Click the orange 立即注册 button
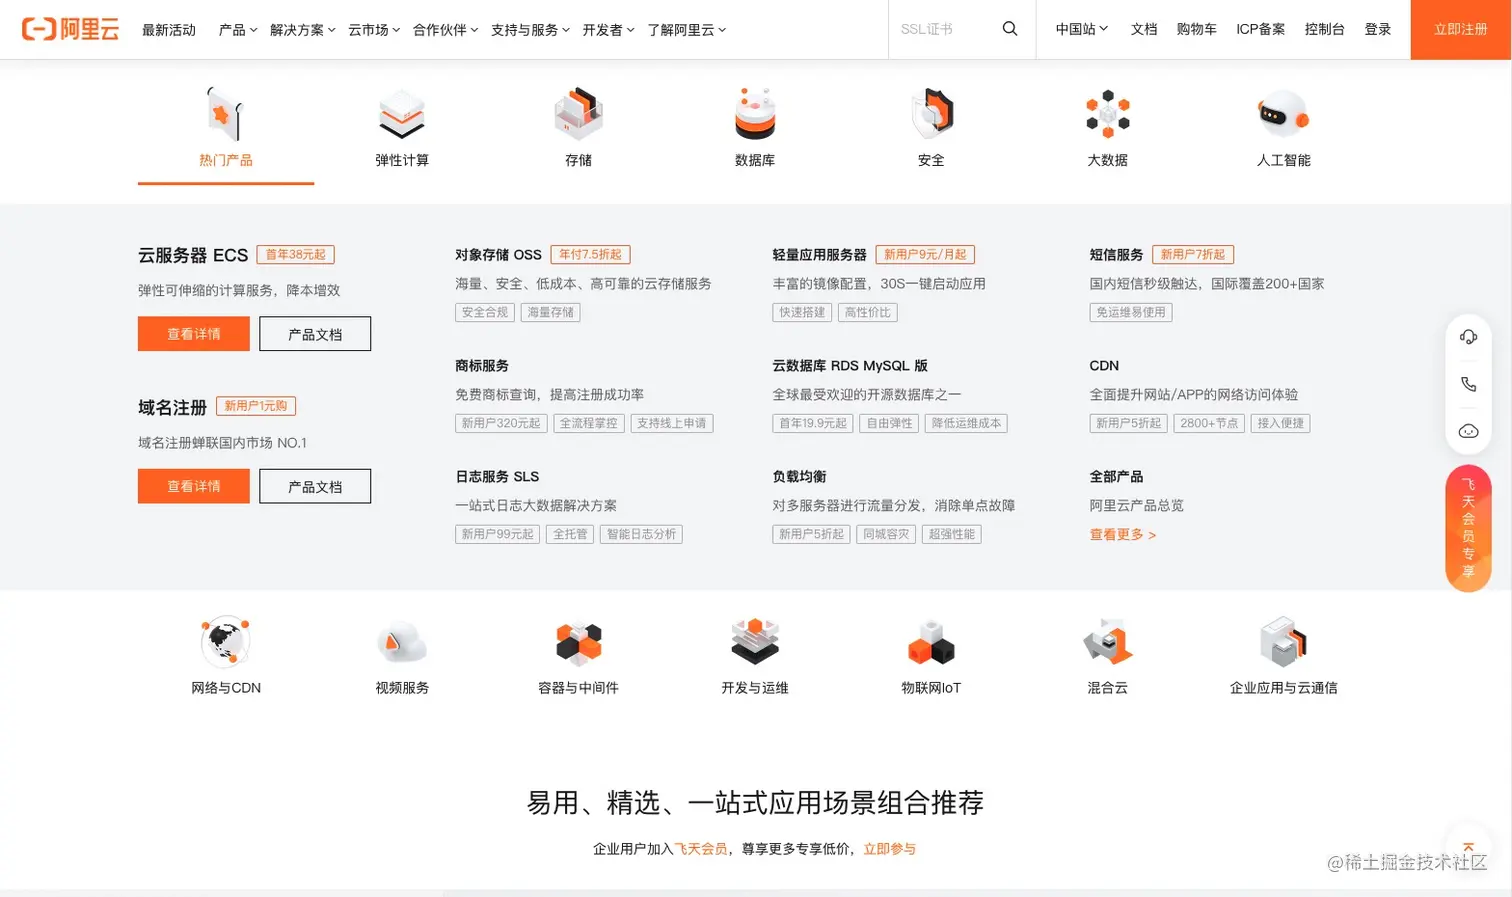Image resolution: width=1512 pixels, height=897 pixels. (1461, 29)
